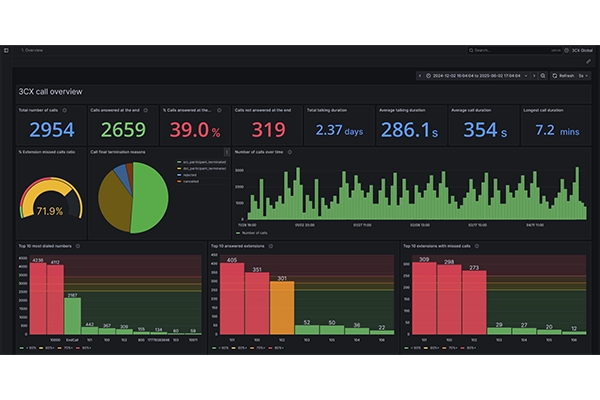Click the Refresh button
The width and height of the screenshot is (600, 400).
565,75
